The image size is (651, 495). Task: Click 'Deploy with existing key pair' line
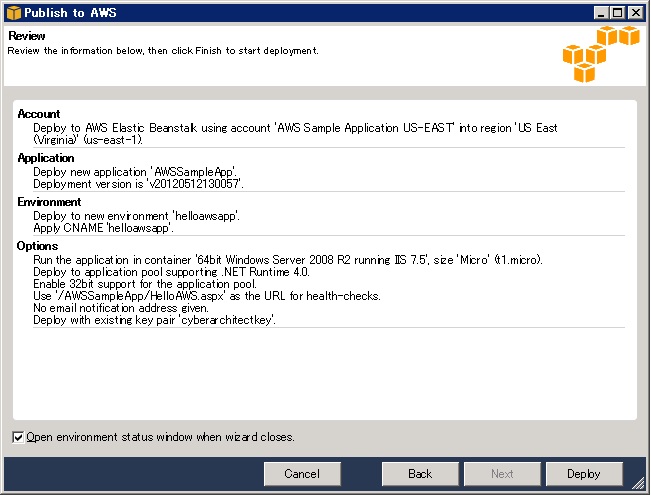click(x=154, y=320)
